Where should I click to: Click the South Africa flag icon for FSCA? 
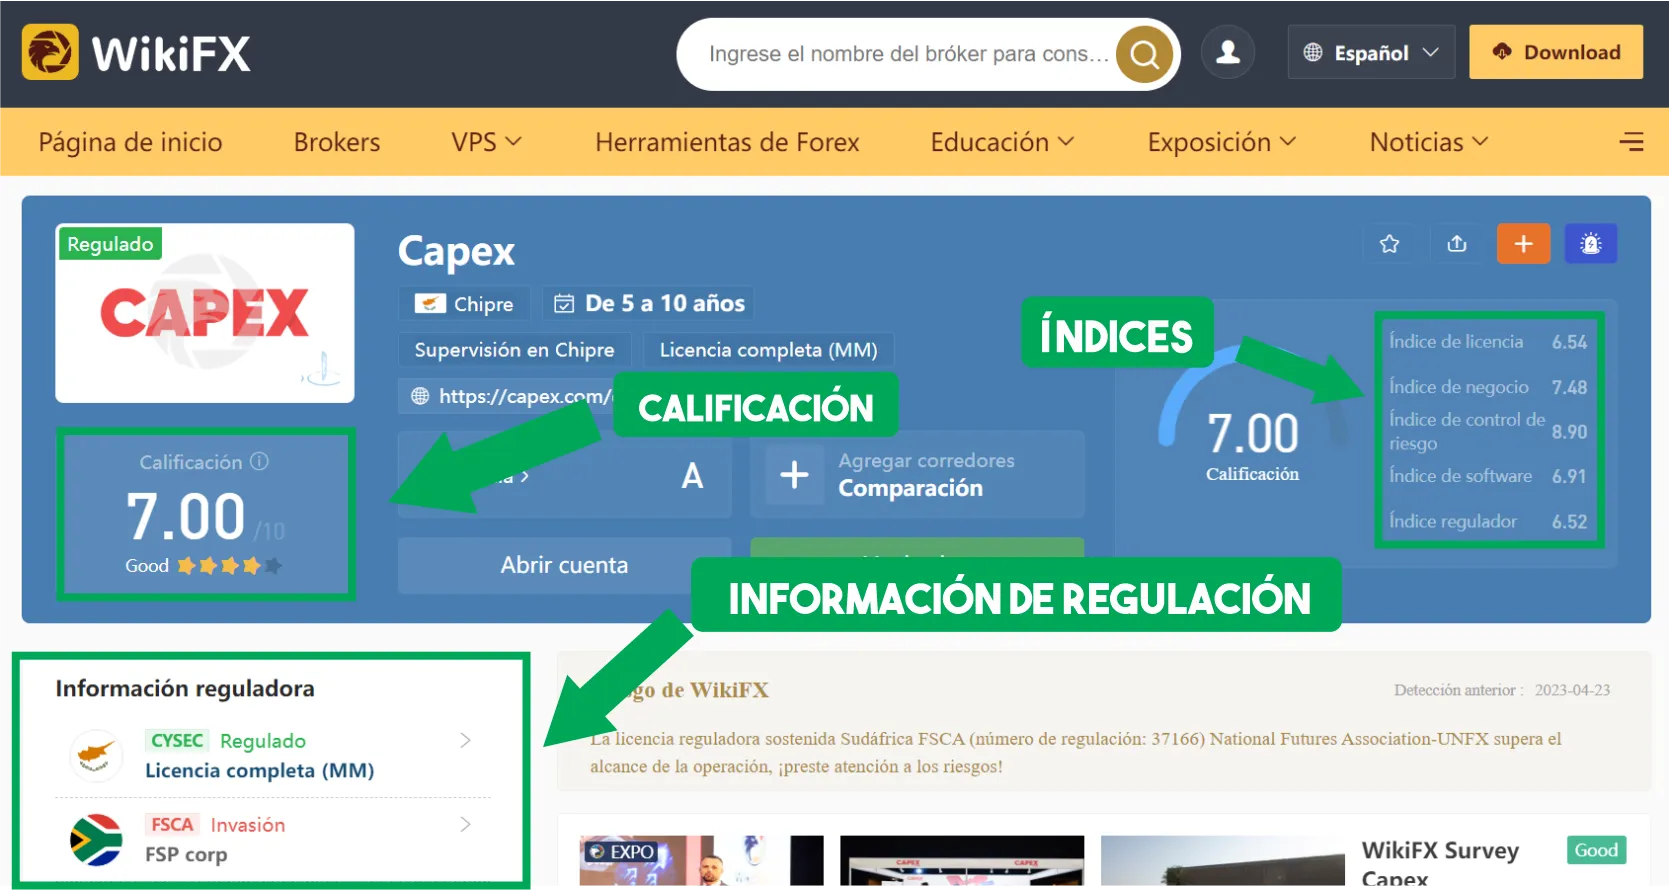coord(96,839)
